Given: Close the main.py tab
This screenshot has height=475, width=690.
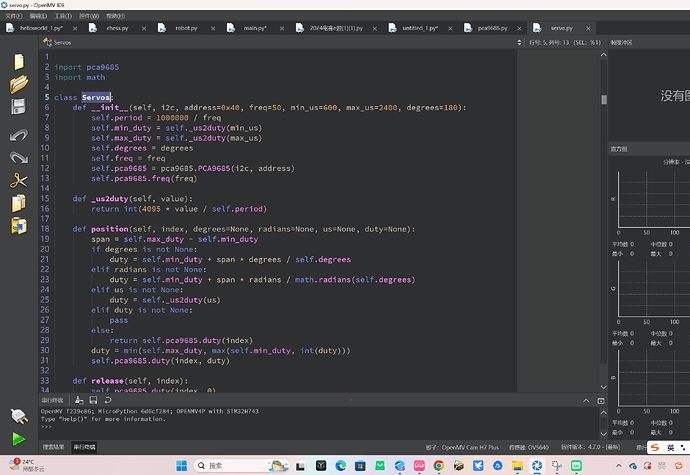Looking at the screenshot, I should (x=282, y=28).
